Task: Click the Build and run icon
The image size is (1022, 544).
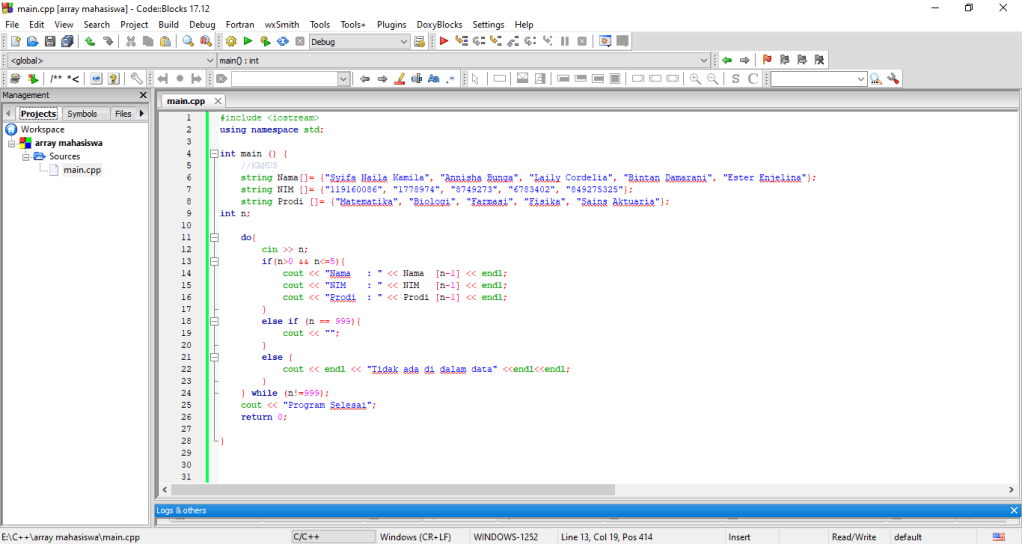Action: (x=265, y=41)
